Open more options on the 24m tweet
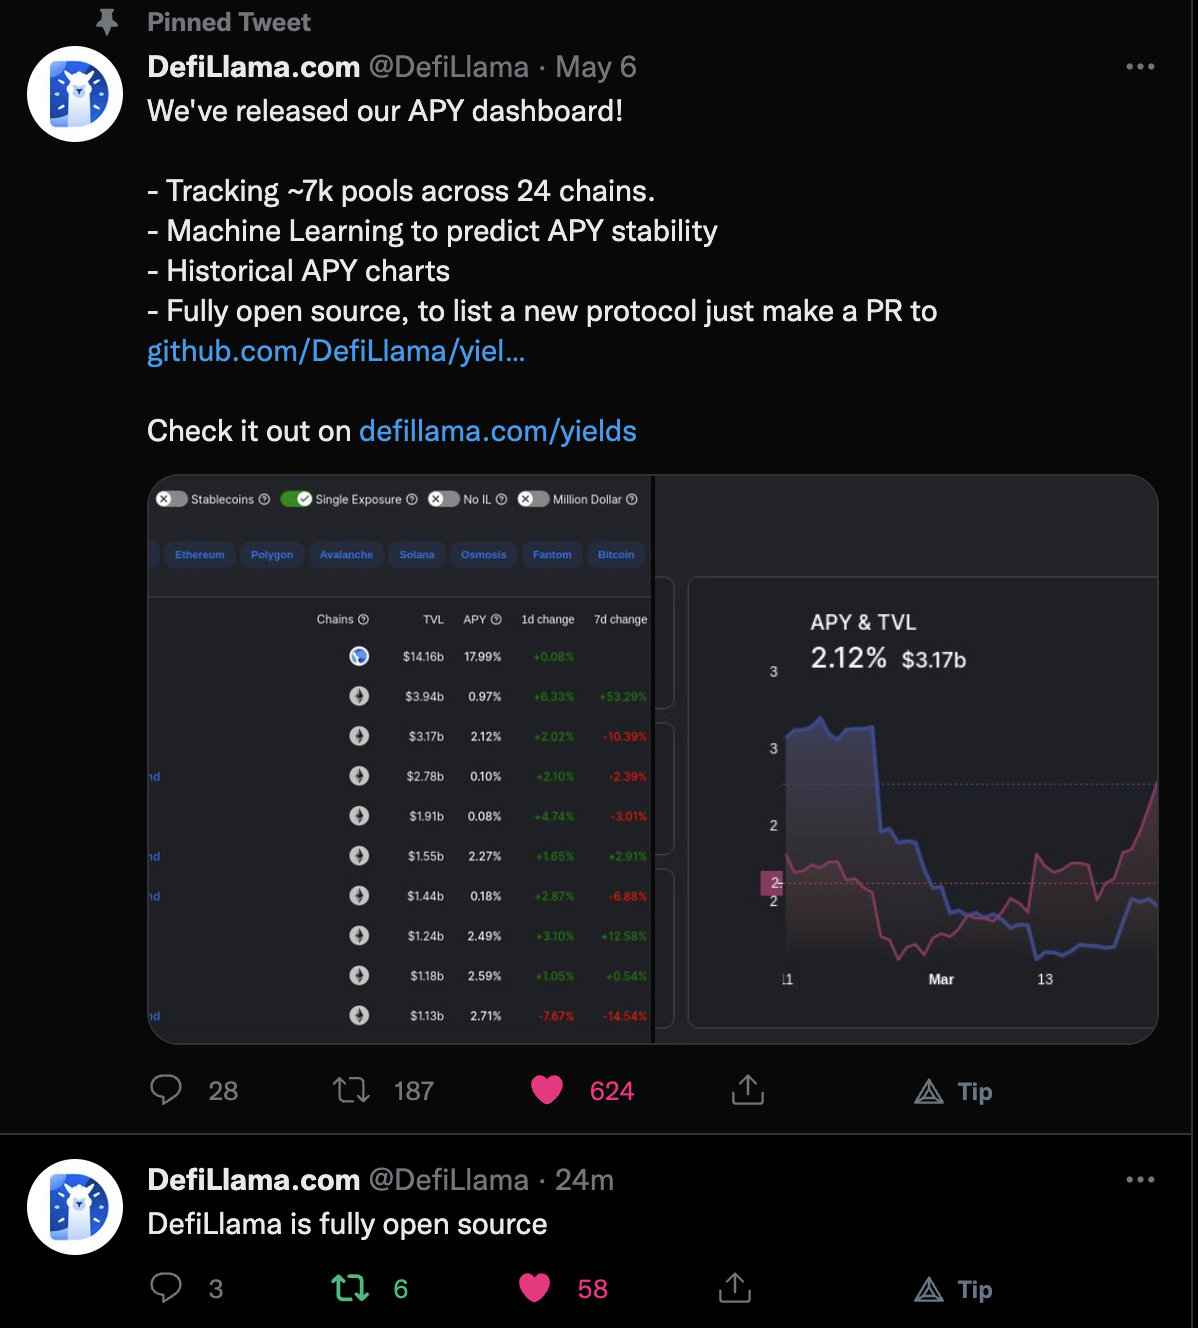 [x=1140, y=1180]
